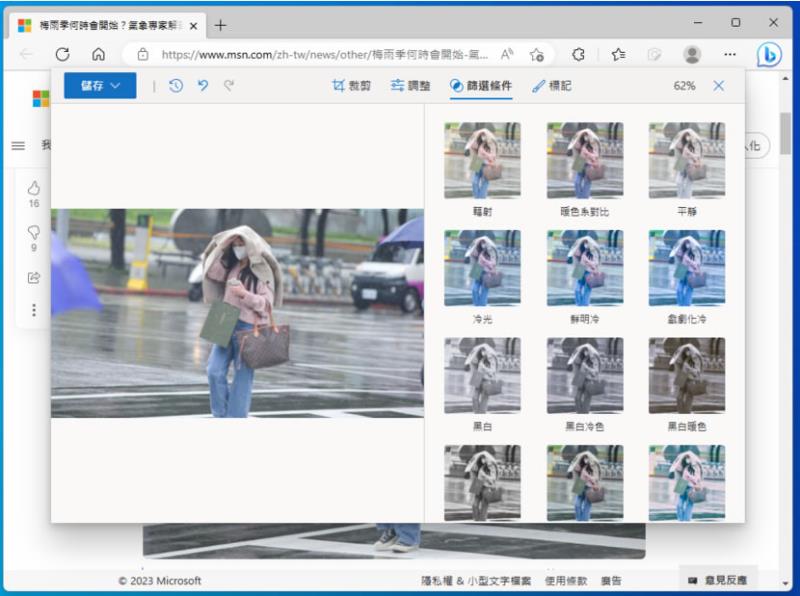Apply the 鮮明冷 filter thumbnail
The width and height of the screenshot is (800, 596).
tap(585, 268)
